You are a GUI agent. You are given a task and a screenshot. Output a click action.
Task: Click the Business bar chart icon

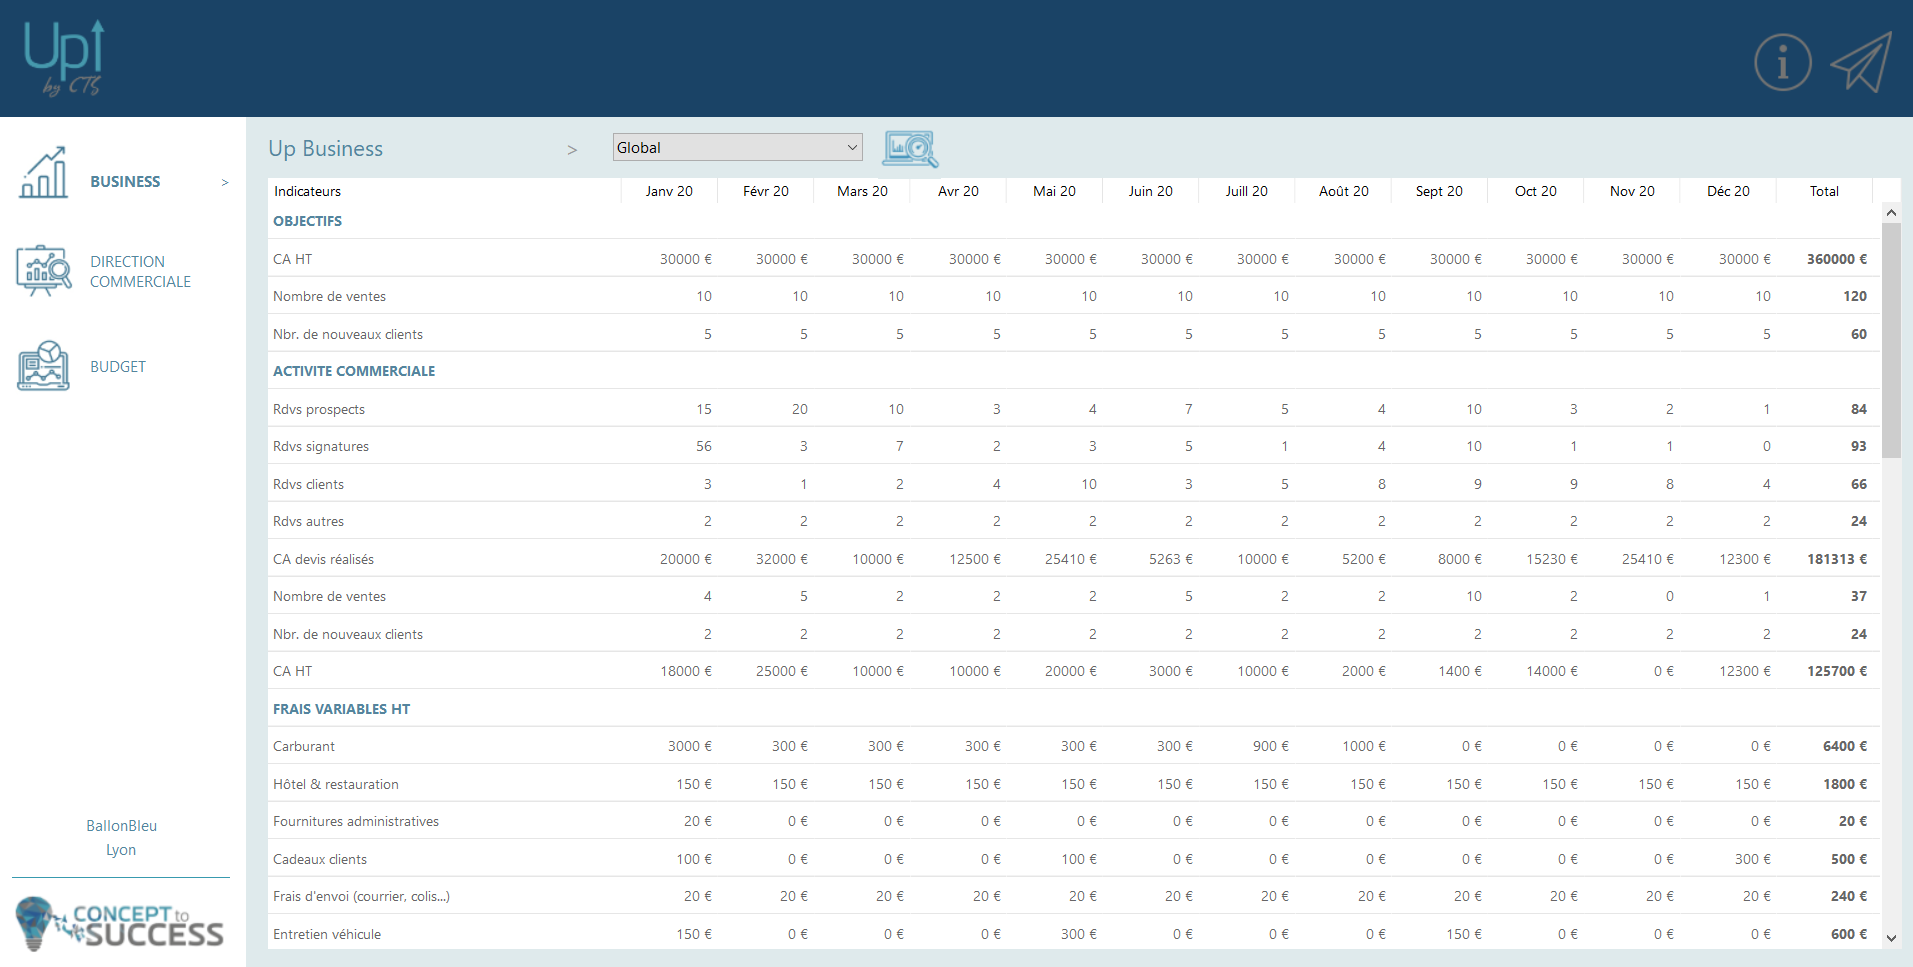pos(43,172)
